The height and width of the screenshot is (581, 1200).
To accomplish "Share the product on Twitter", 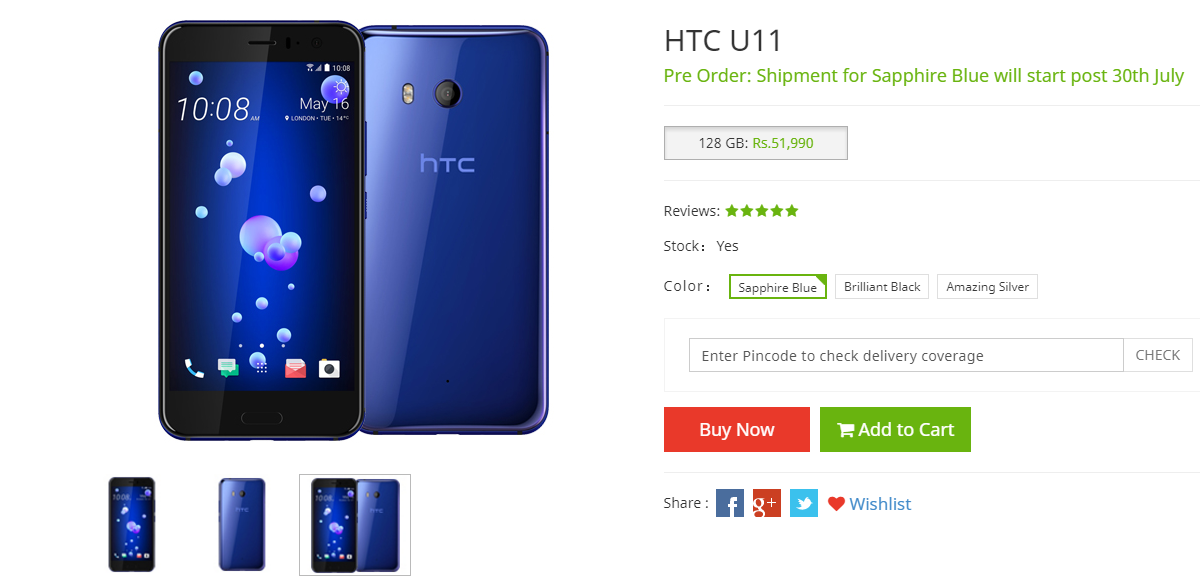I will pyautogui.click(x=804, y=503).
